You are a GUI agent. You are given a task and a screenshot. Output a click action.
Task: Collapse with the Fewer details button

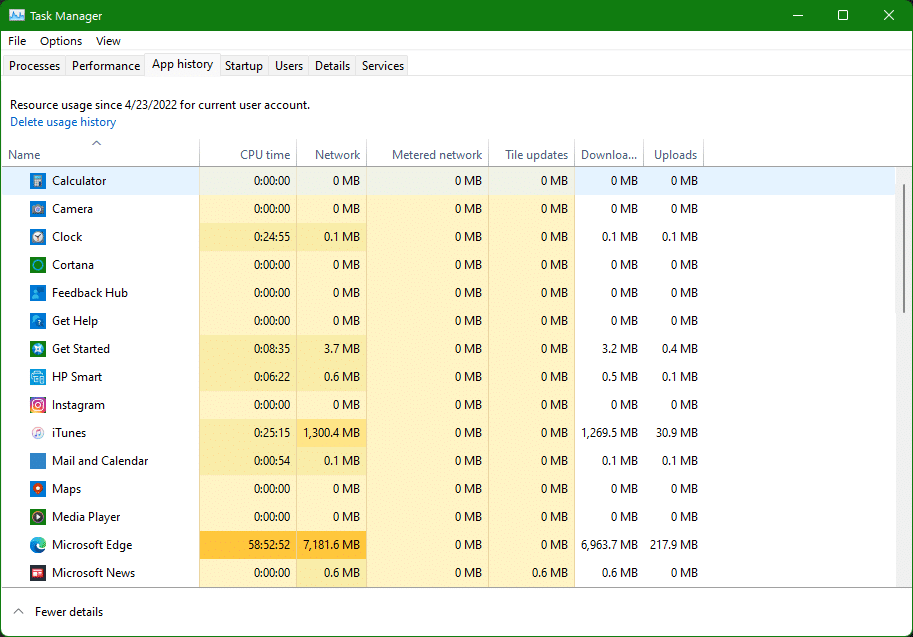[58, 612]
